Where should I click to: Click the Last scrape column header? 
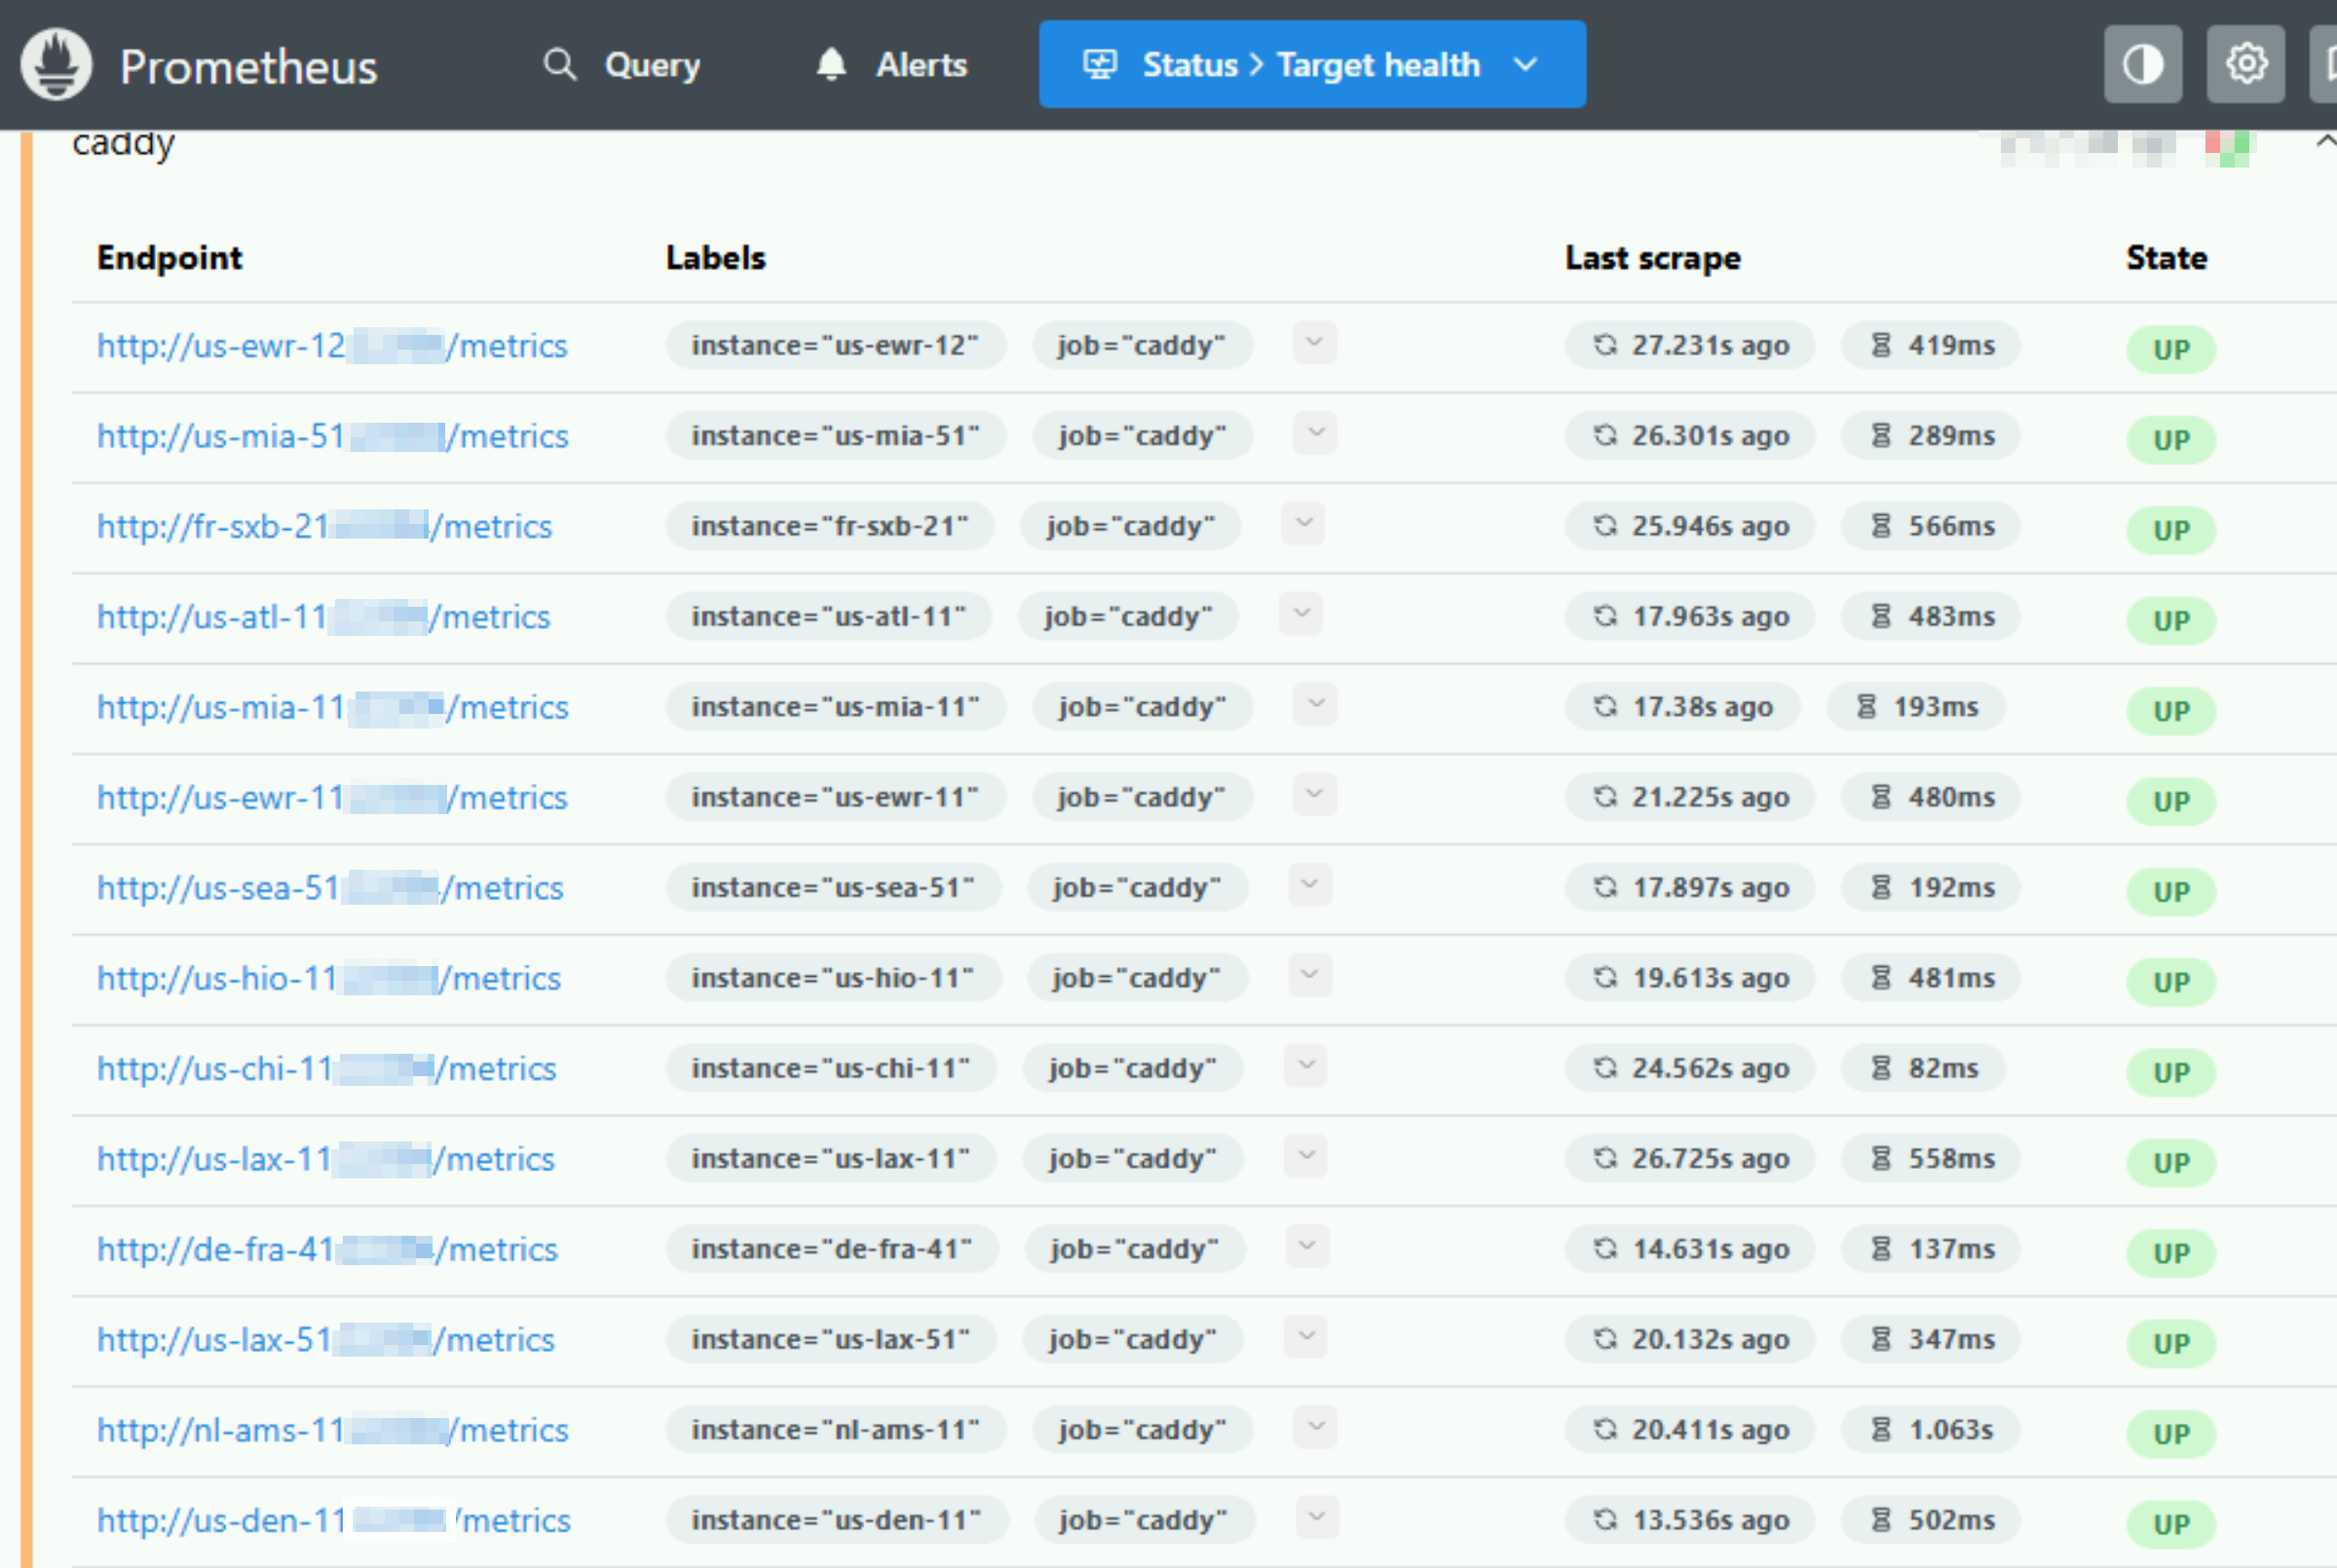1653,258
